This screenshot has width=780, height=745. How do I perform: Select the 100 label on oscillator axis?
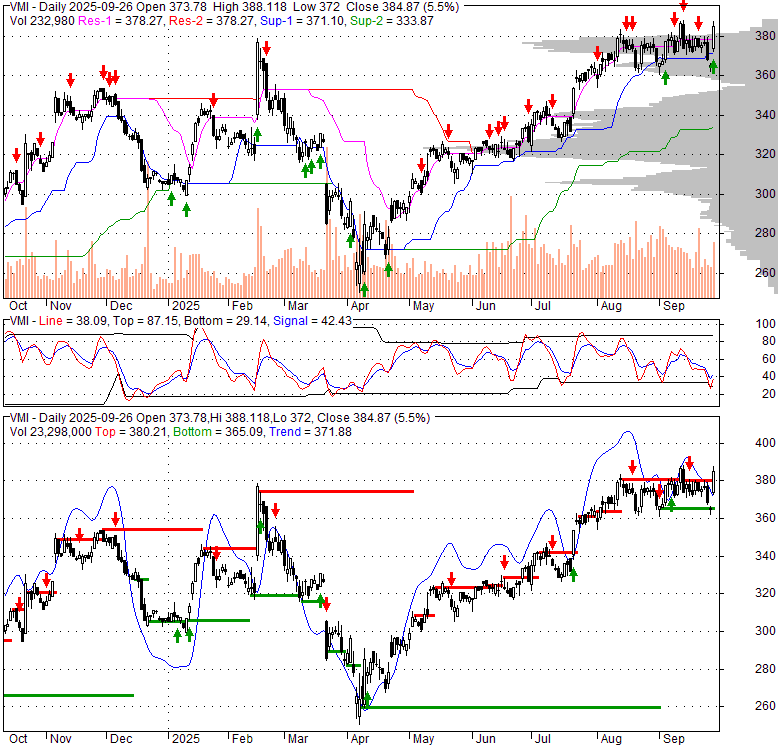(x=765, y=324)
